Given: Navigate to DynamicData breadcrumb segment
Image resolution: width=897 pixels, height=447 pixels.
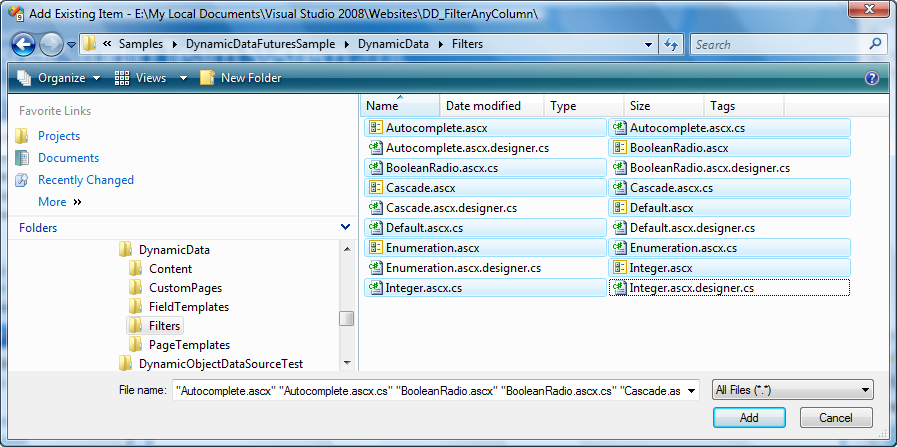Looking at the screenshot, I should [394, 44].
